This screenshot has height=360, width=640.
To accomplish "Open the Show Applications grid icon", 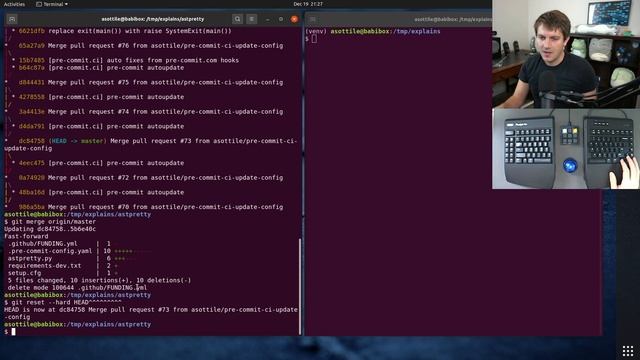I will (628, 351).
